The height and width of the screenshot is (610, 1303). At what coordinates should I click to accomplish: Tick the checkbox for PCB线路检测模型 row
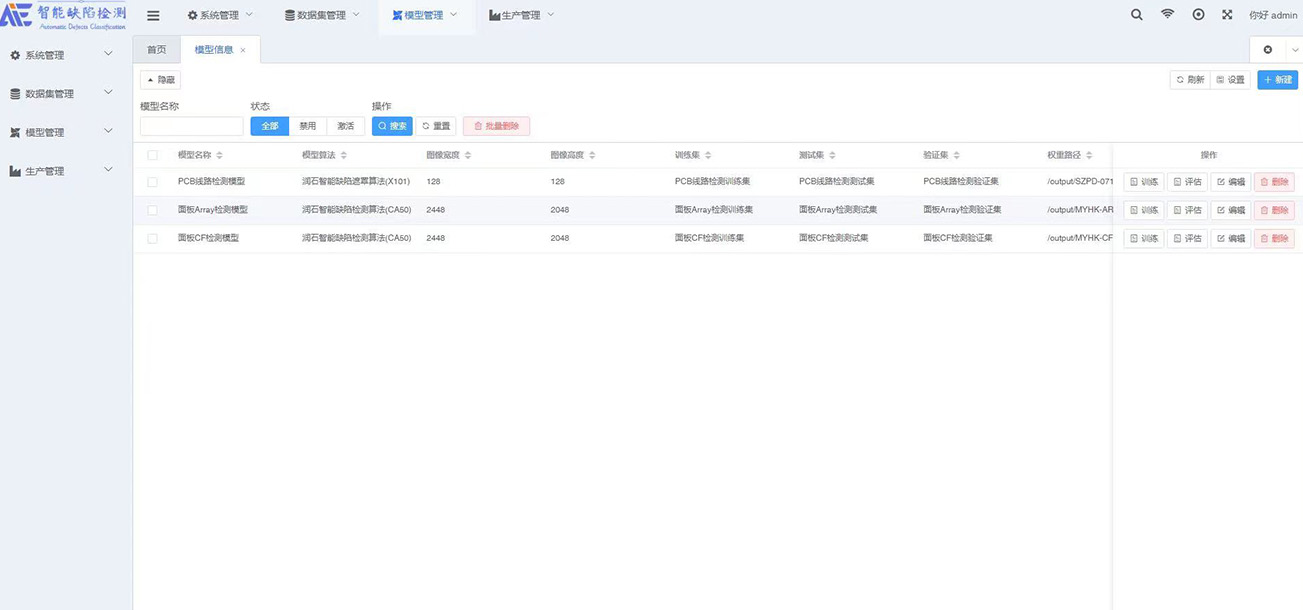point(152,182)
